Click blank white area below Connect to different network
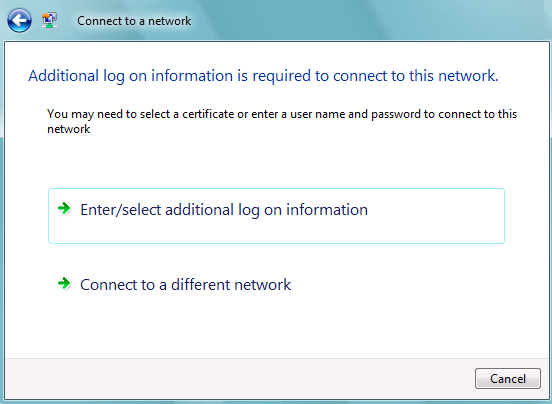This screenshot has height=404, width=552. tap(276, 326)
